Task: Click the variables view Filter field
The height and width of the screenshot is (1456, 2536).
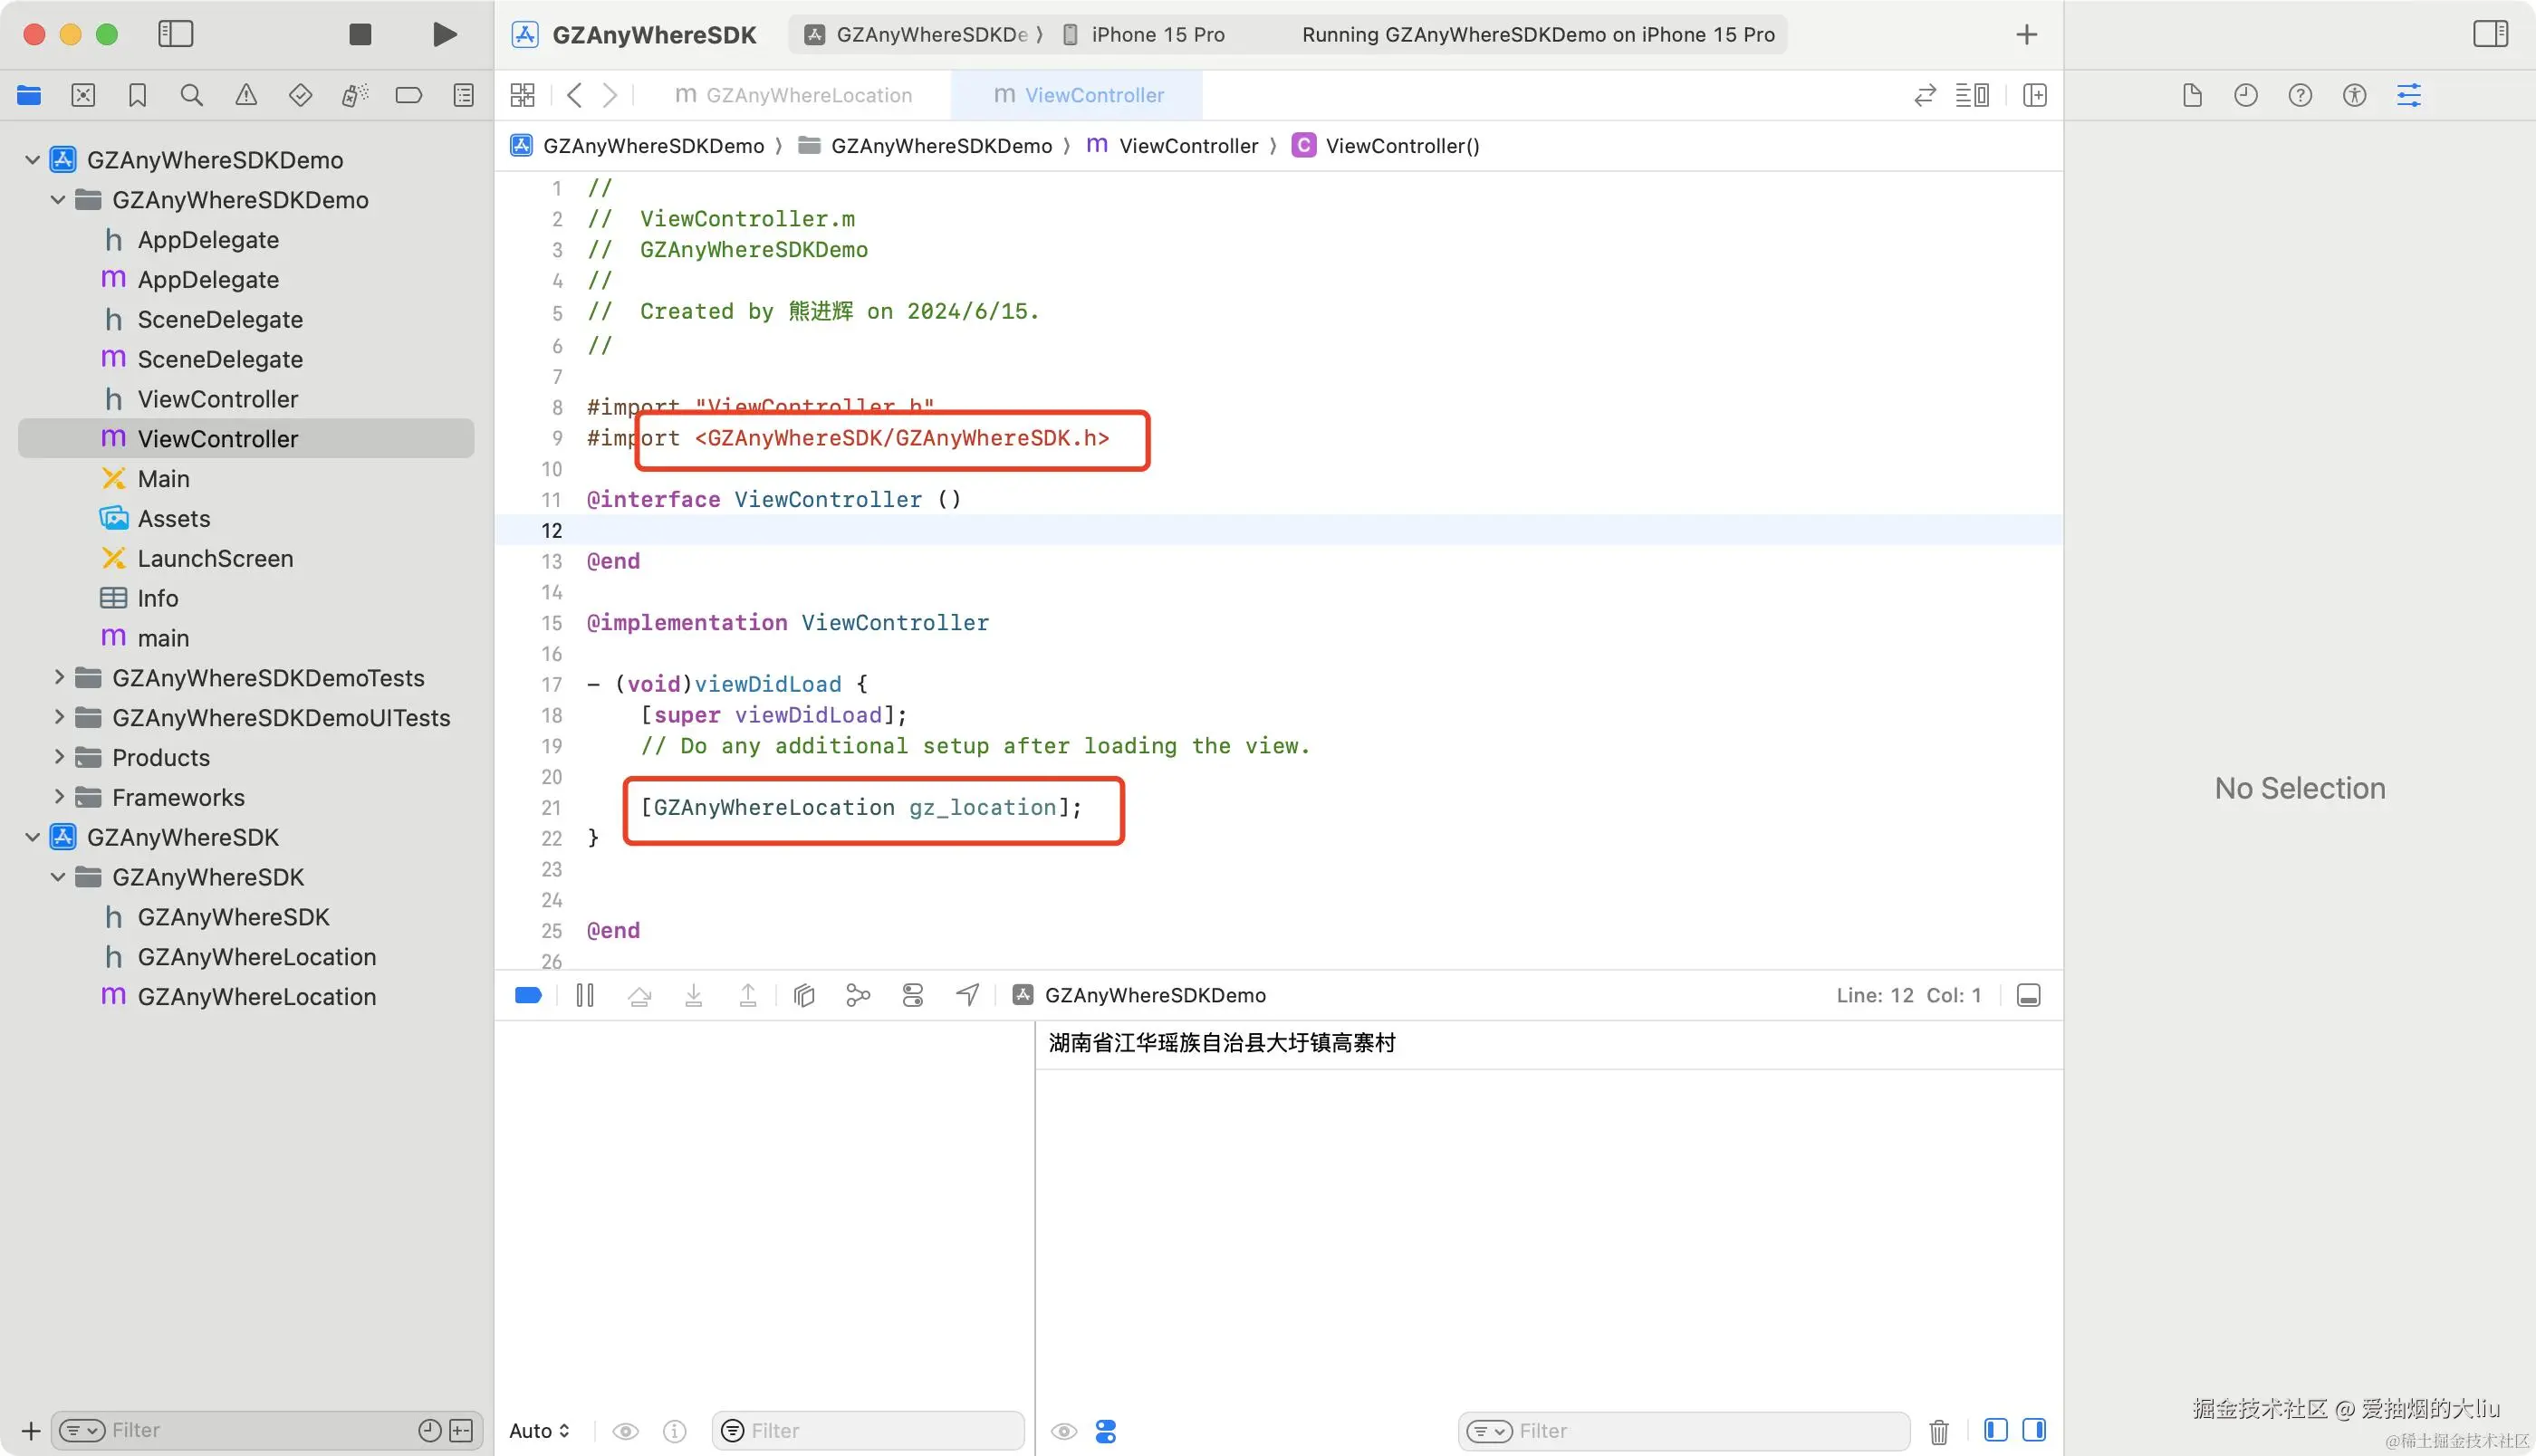Action: point(868,1431)
